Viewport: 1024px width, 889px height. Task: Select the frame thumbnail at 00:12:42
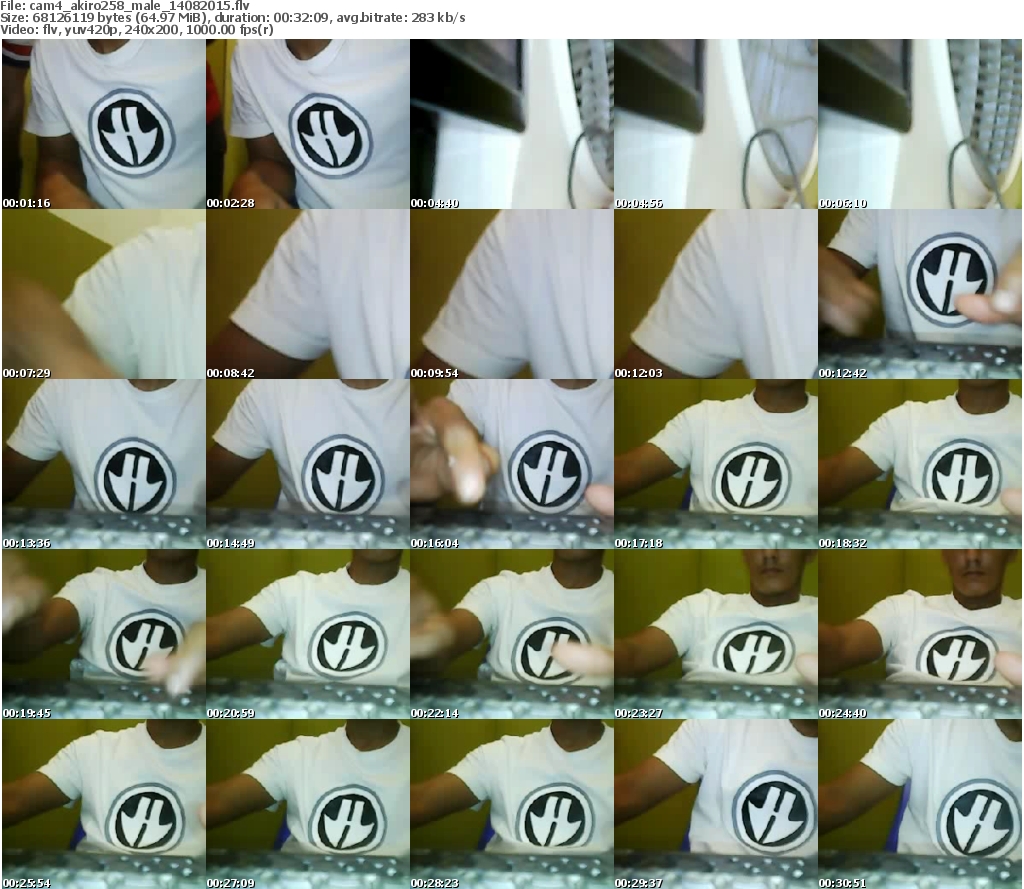920,294
